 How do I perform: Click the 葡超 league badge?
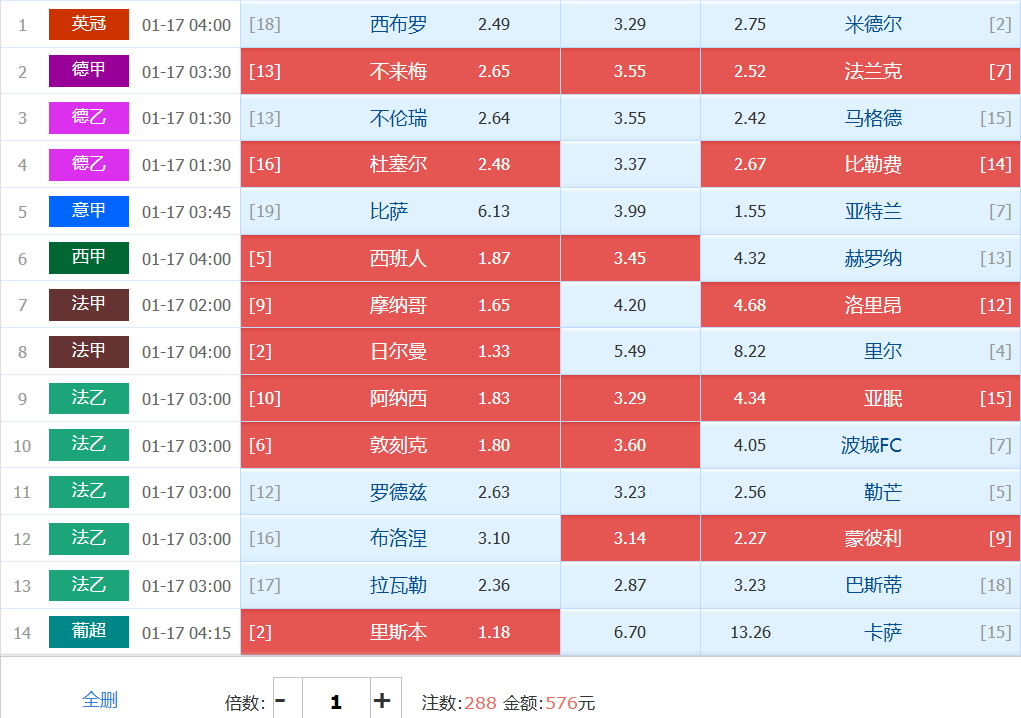pos(89,632)
